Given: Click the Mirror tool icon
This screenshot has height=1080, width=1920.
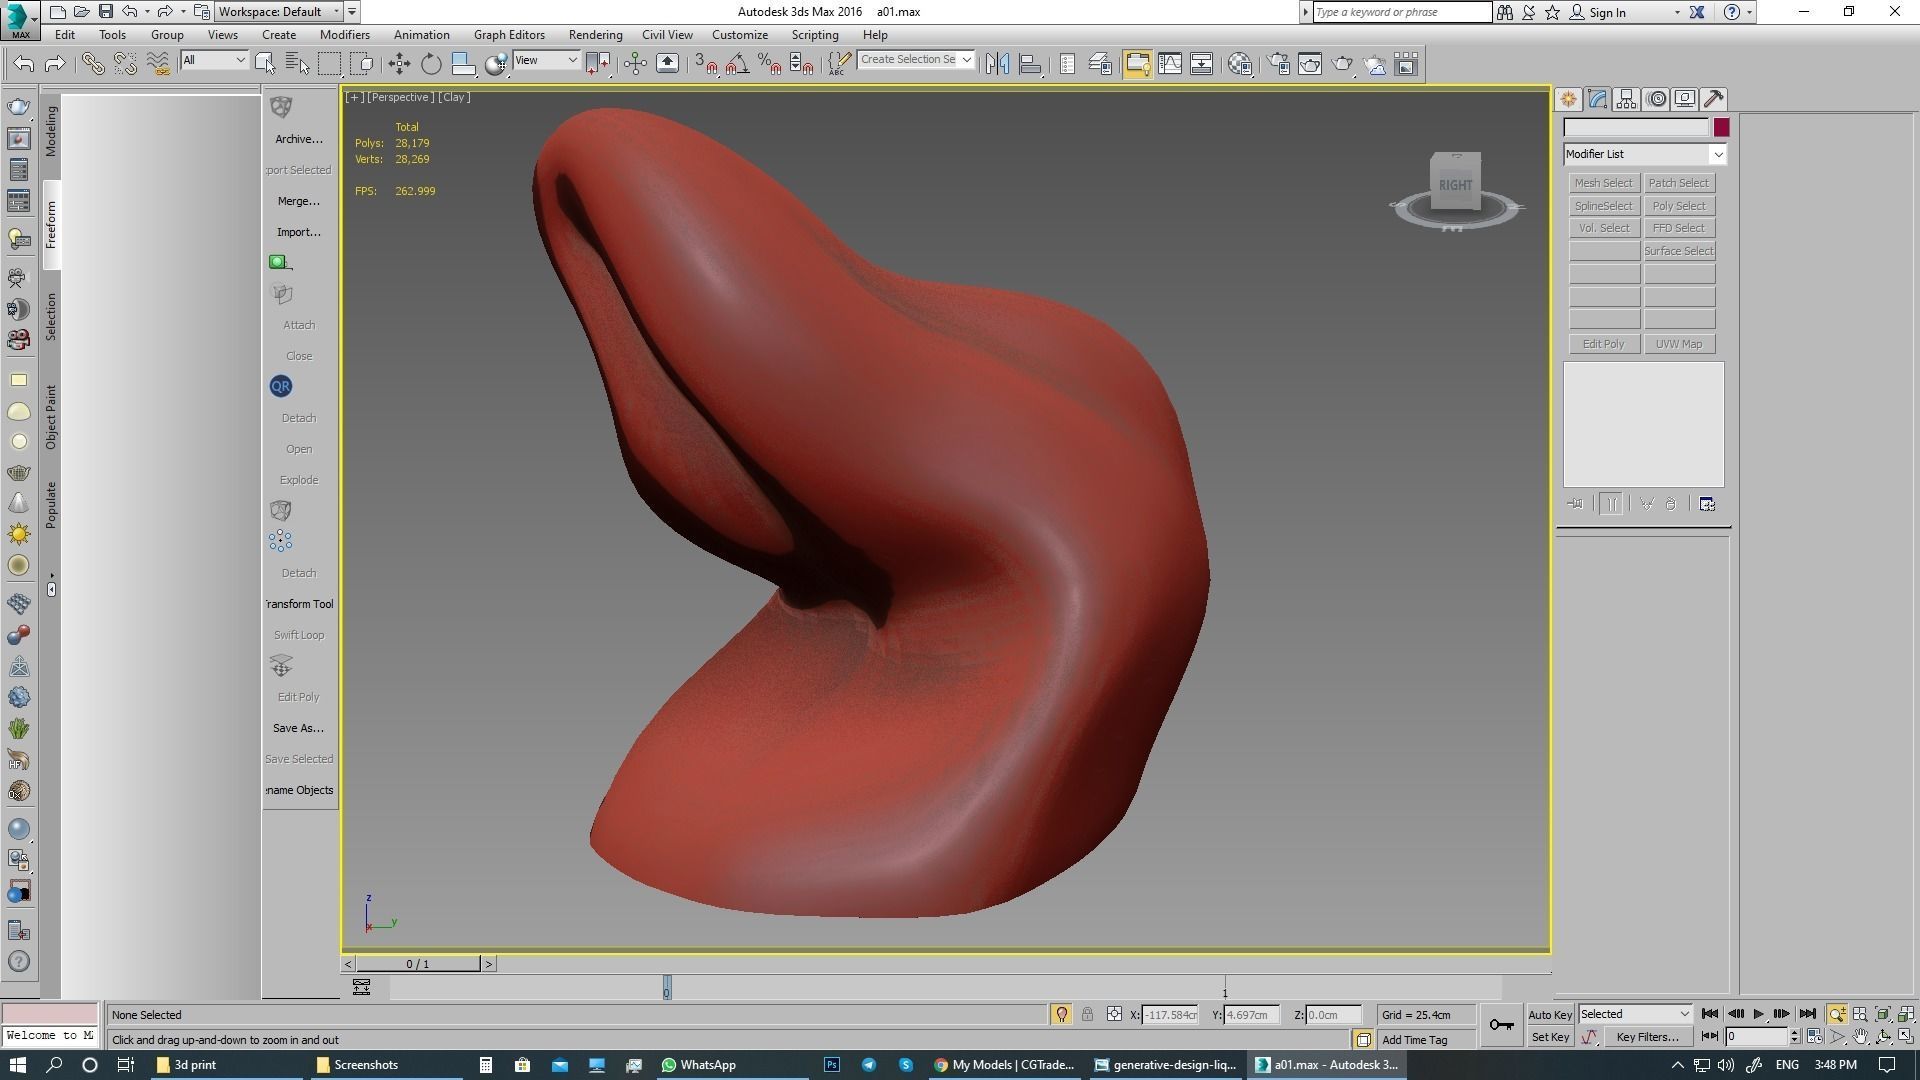Looking at the screenshot, I should (997, 64).
